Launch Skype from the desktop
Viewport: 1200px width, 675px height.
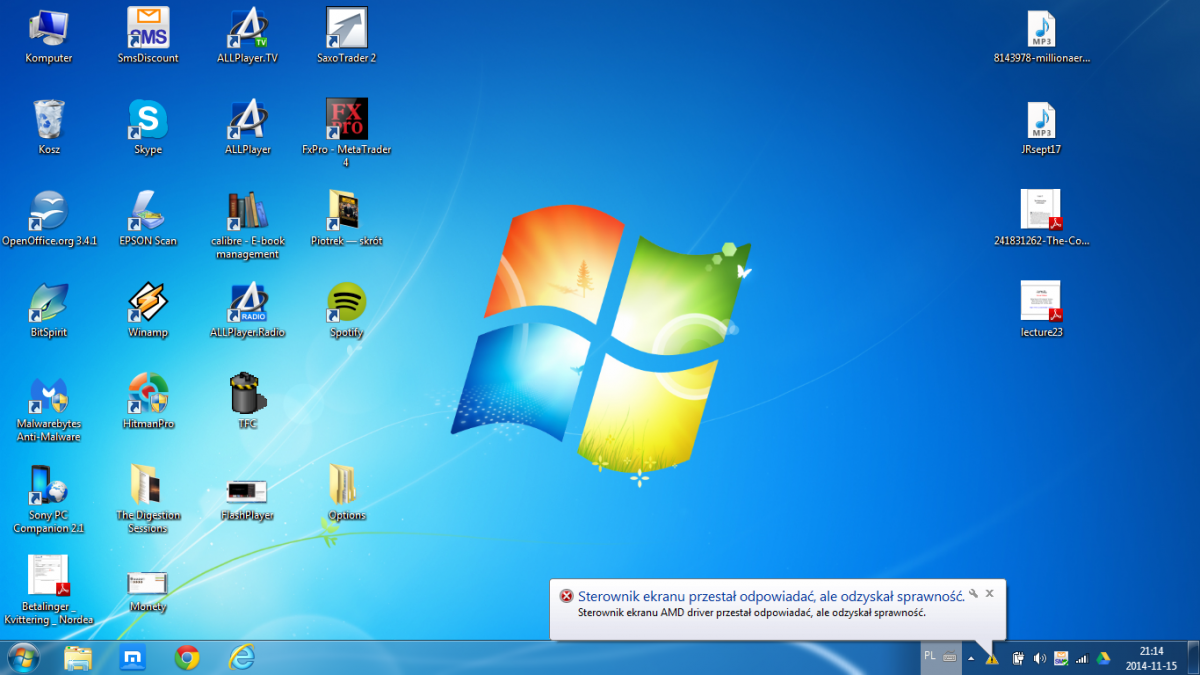coord(148,127)
